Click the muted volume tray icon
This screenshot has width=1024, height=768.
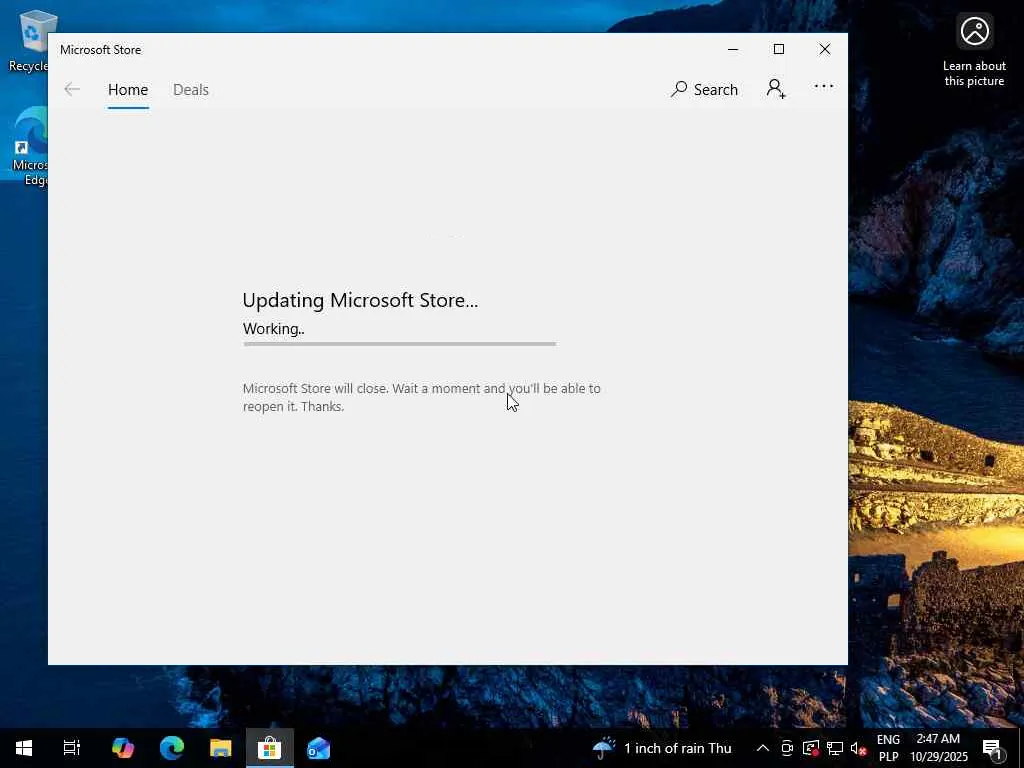tap(858, 748)
